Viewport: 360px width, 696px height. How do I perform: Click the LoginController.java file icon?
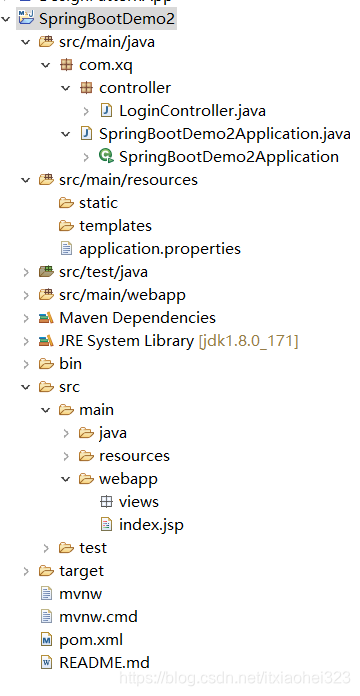tap(106, 111)
